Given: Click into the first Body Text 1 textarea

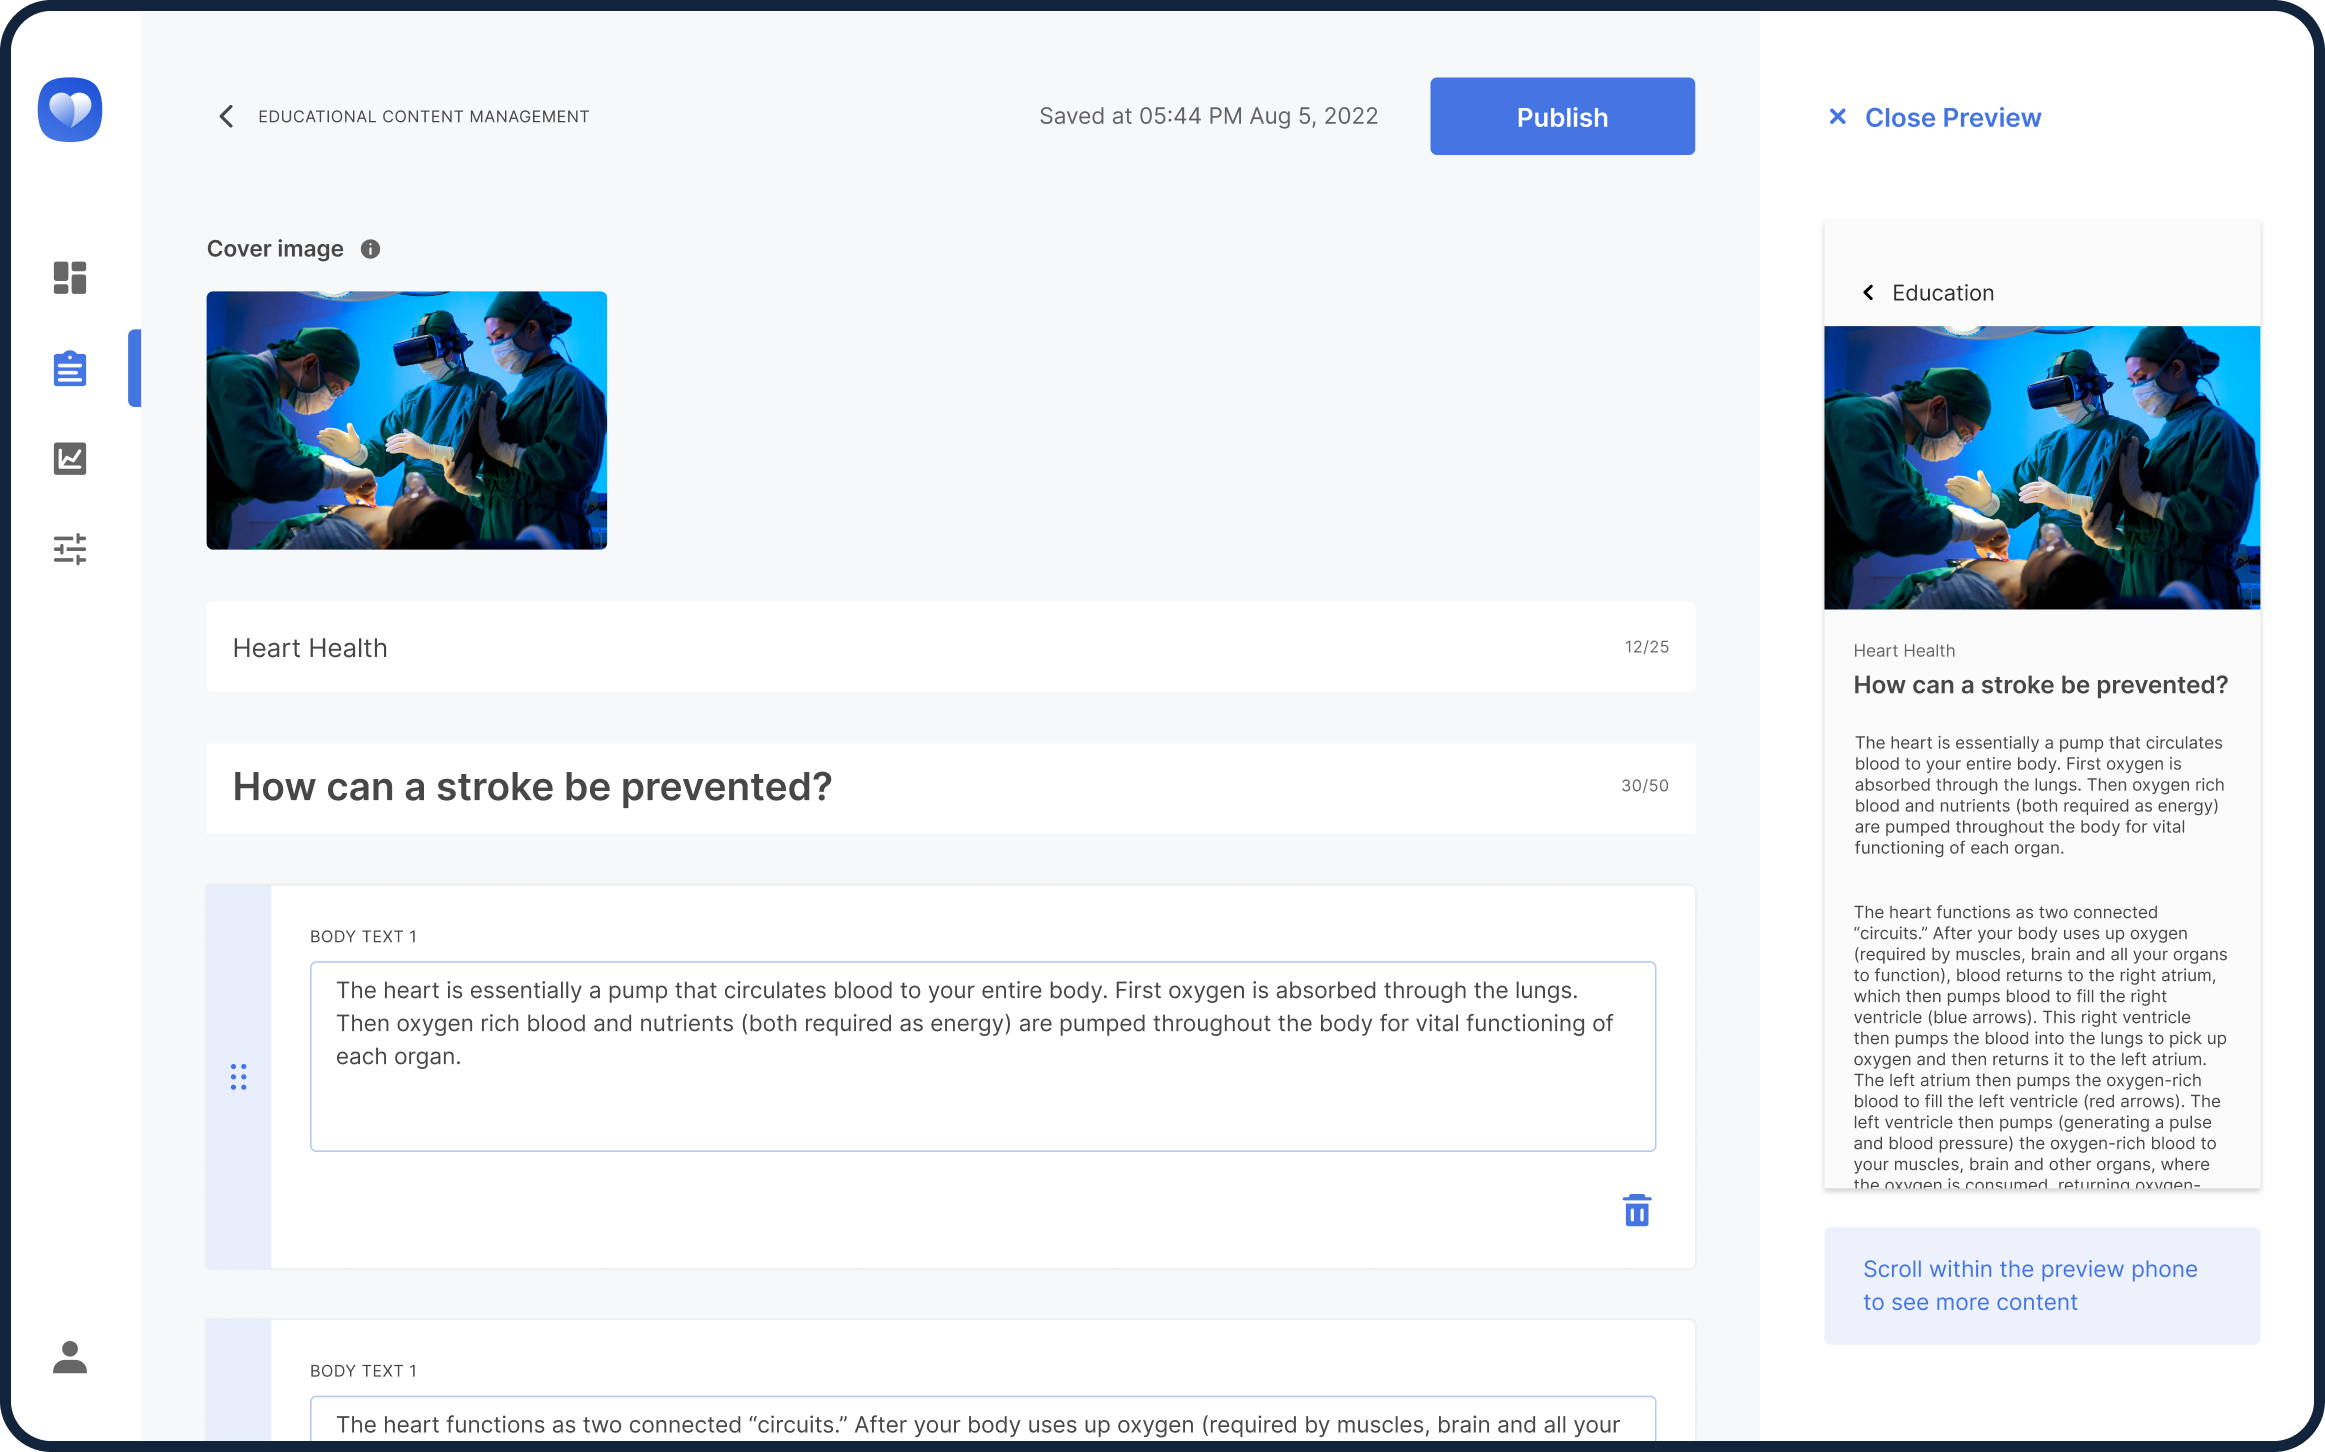Looking at the screenshot, I should click(982, 1055).
